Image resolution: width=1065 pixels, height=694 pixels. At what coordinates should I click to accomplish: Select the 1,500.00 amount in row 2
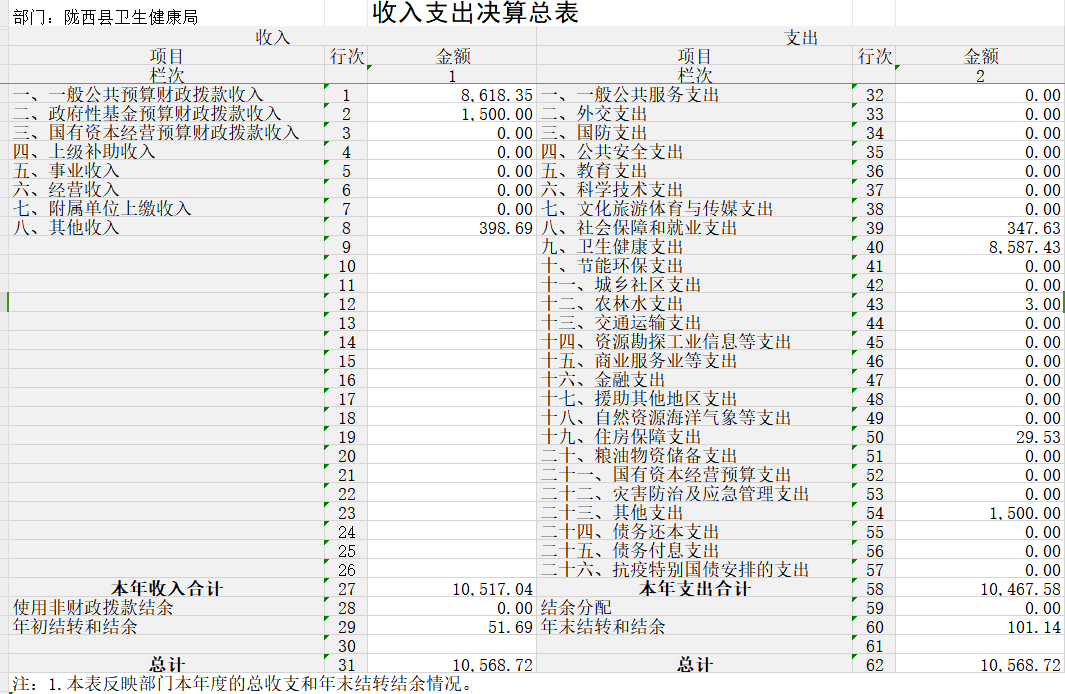point(496,115)
